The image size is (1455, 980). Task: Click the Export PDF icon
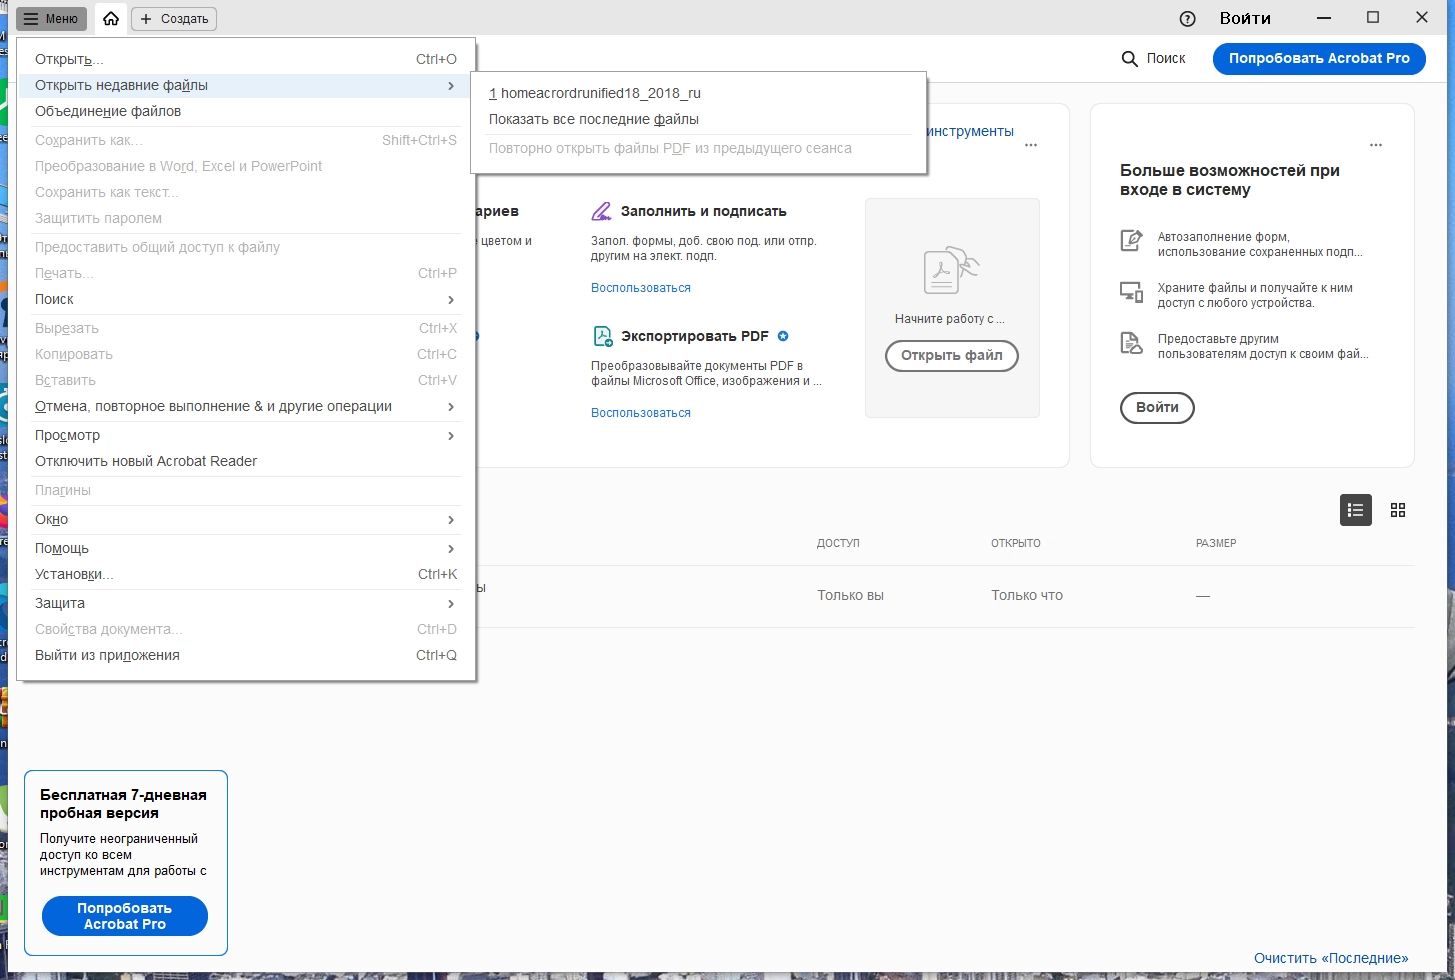click(602, 336)
